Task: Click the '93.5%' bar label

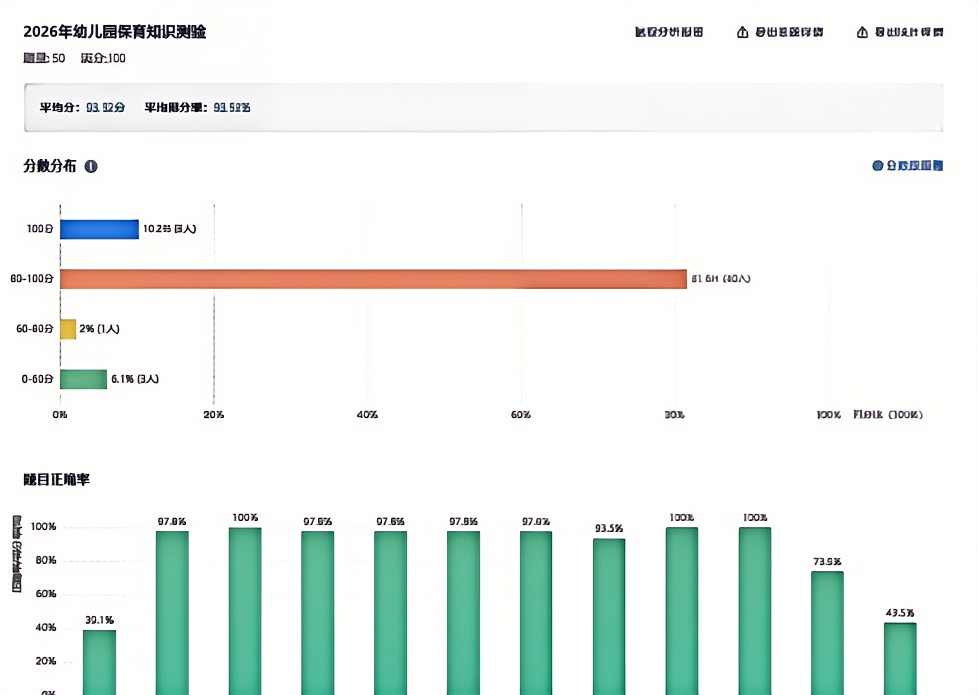Action: pyautogui.click(x=609, y=528)
